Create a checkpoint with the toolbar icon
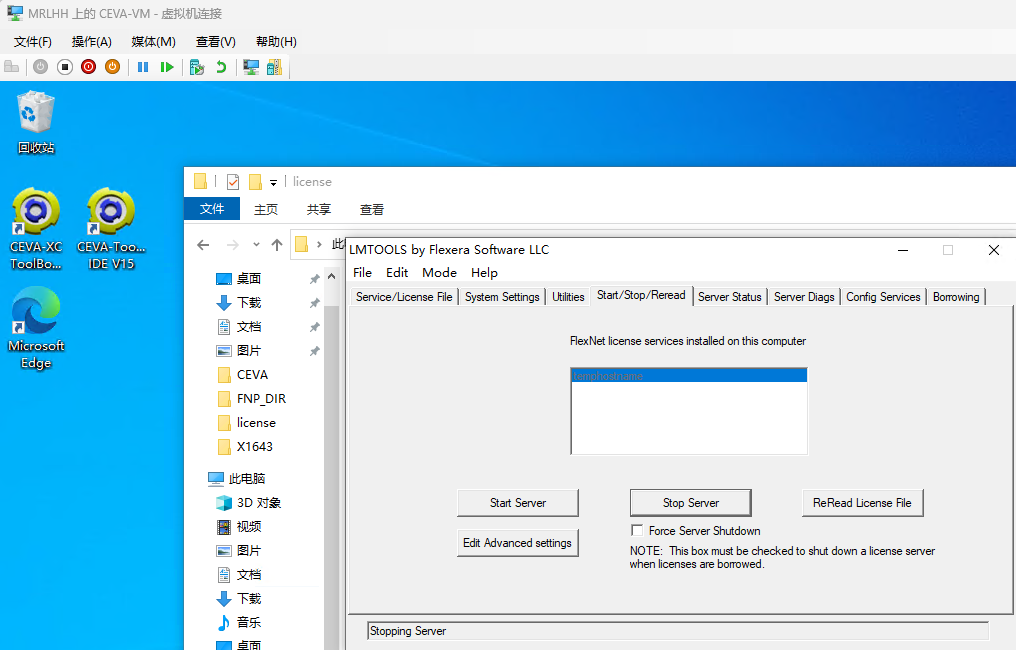This screenshot has height=650, width=1016. [197, 67]
